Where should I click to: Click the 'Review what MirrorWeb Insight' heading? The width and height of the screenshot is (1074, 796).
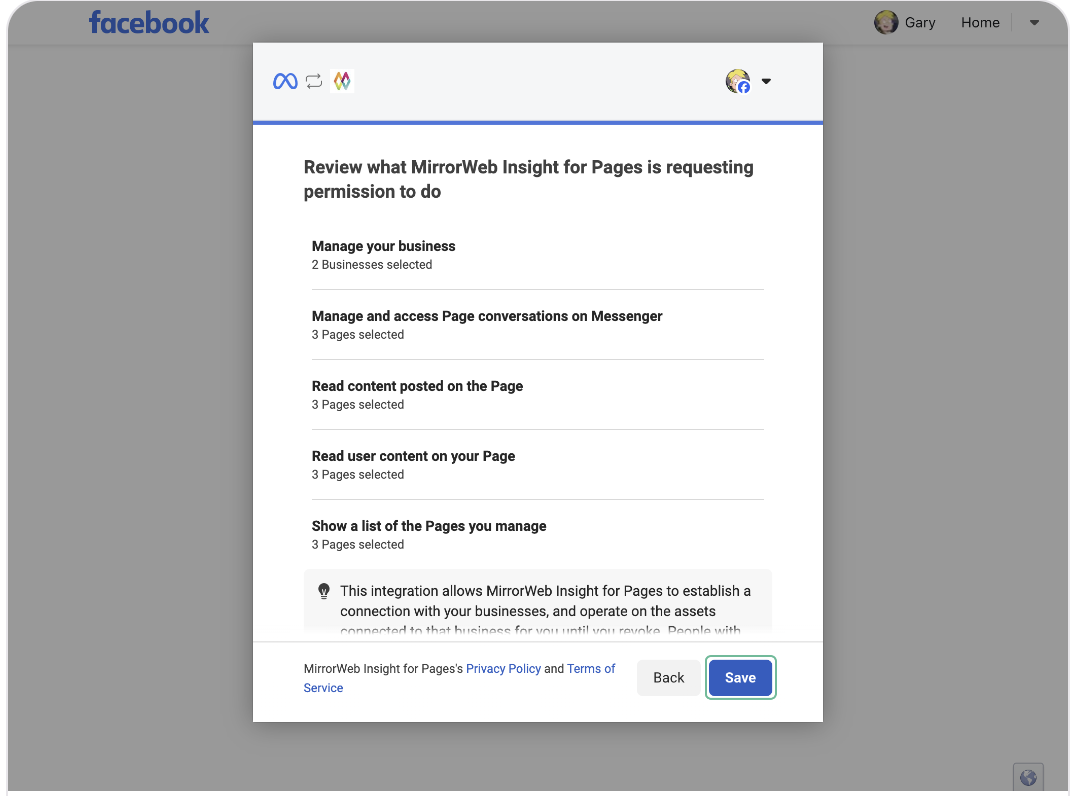[528, 179]
